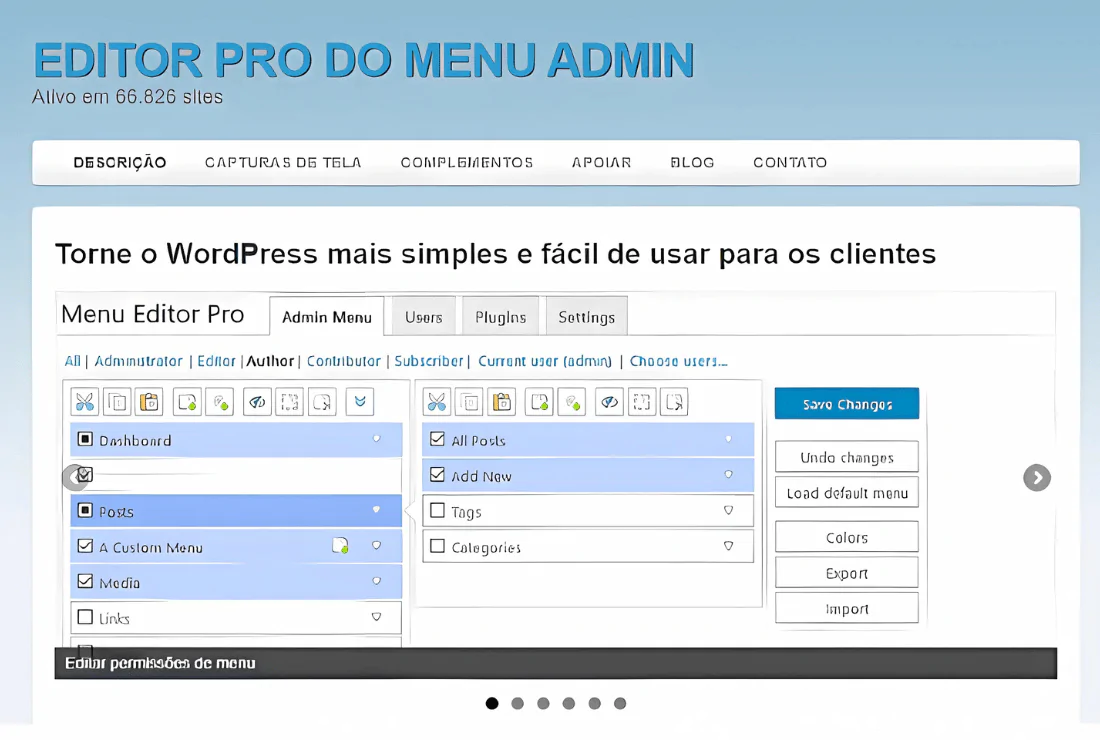Viewport: 1100px width, 740px height.
Task: Click the New separator icon in the left toolbar
Action: tap(220, 402)
